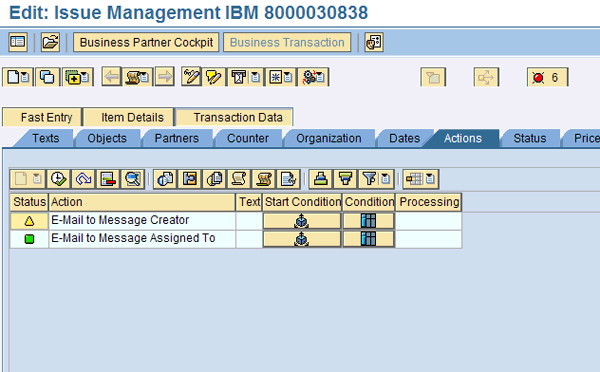Viewport: 600px width, 372px height.
Task: Toggle the locator panel icon in top toolbar
Action: 18,42
